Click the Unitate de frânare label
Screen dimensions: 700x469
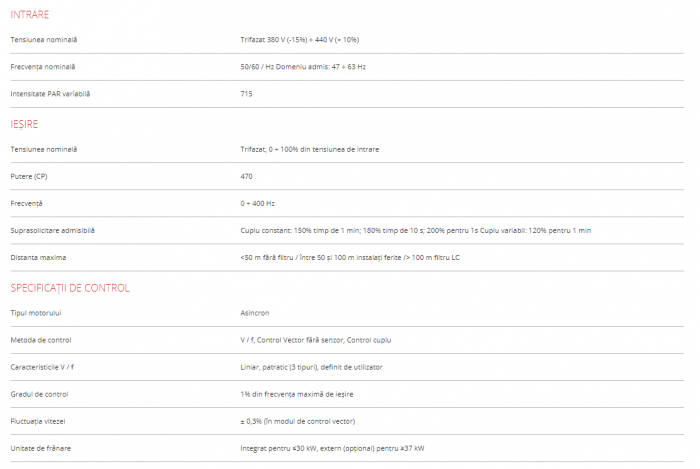point(41,448)
